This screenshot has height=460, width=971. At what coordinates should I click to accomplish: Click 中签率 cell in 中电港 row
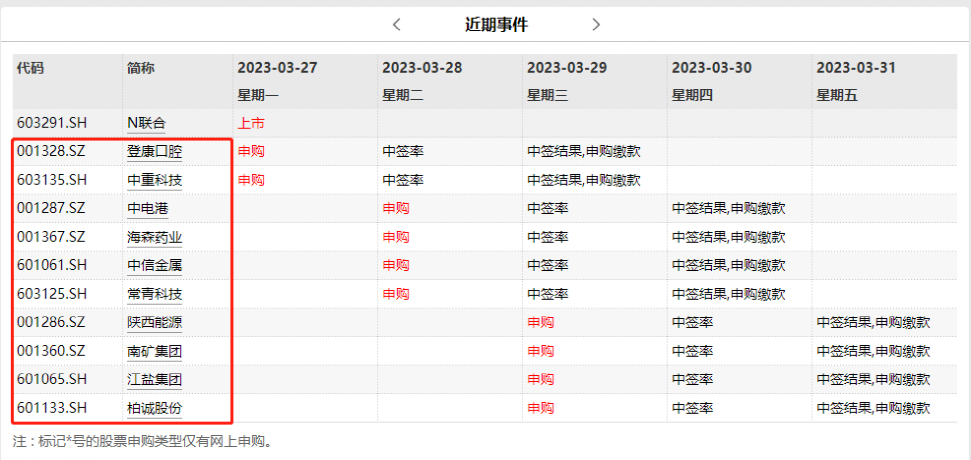(547, 209)
